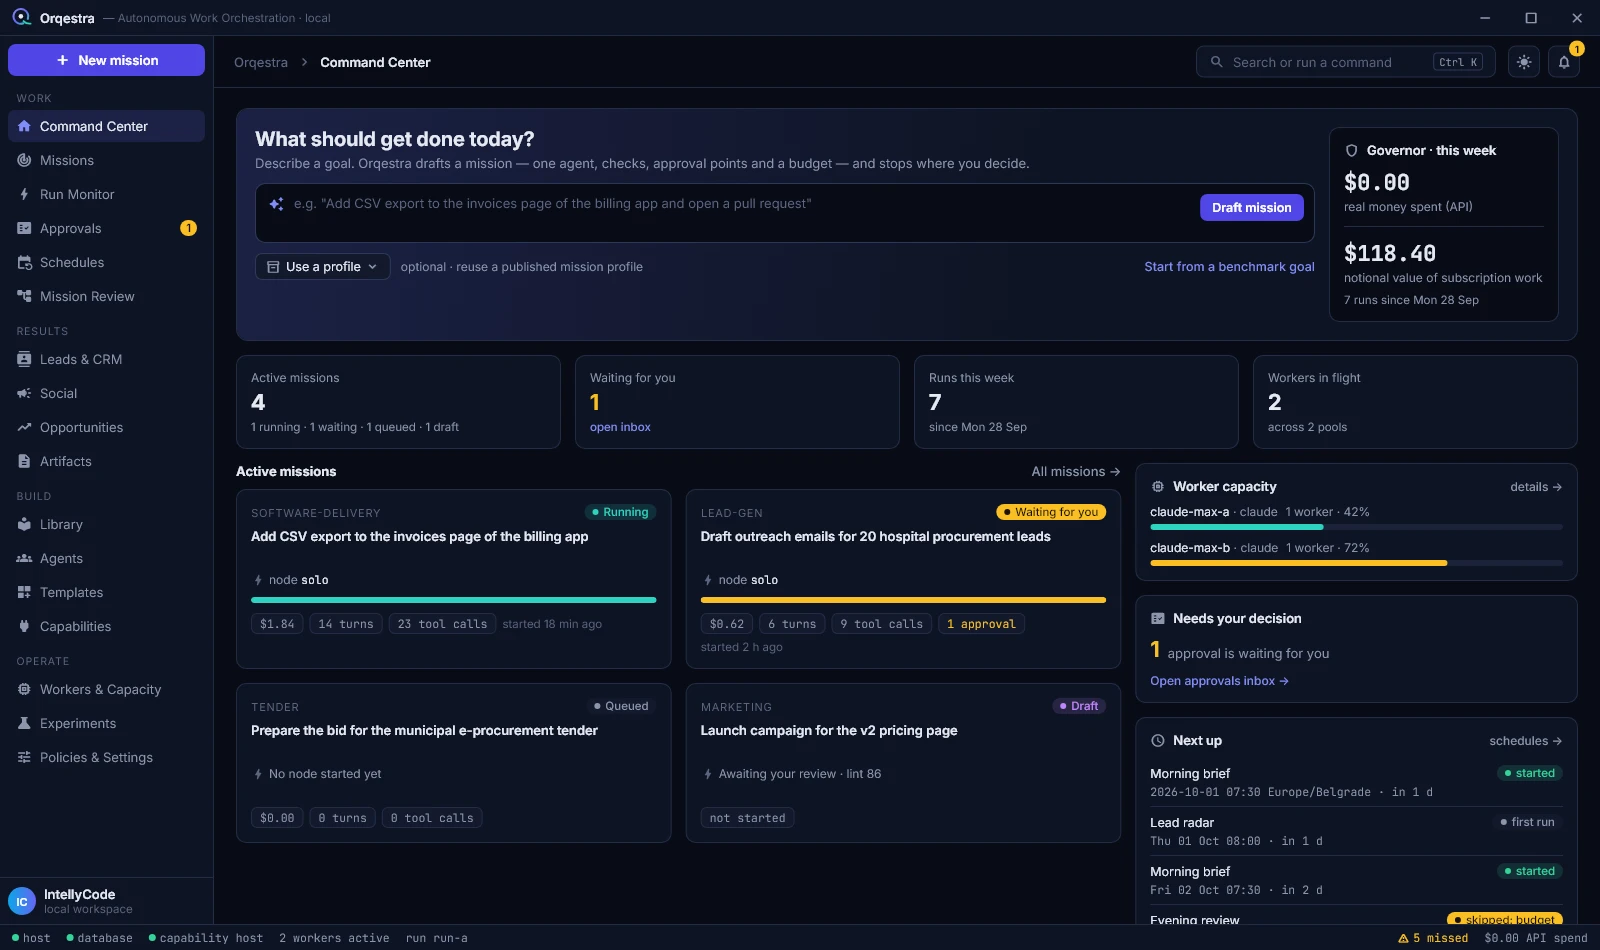Click the Capabilities plug icon
The image size is (1600, 950).
click(24, 626)
